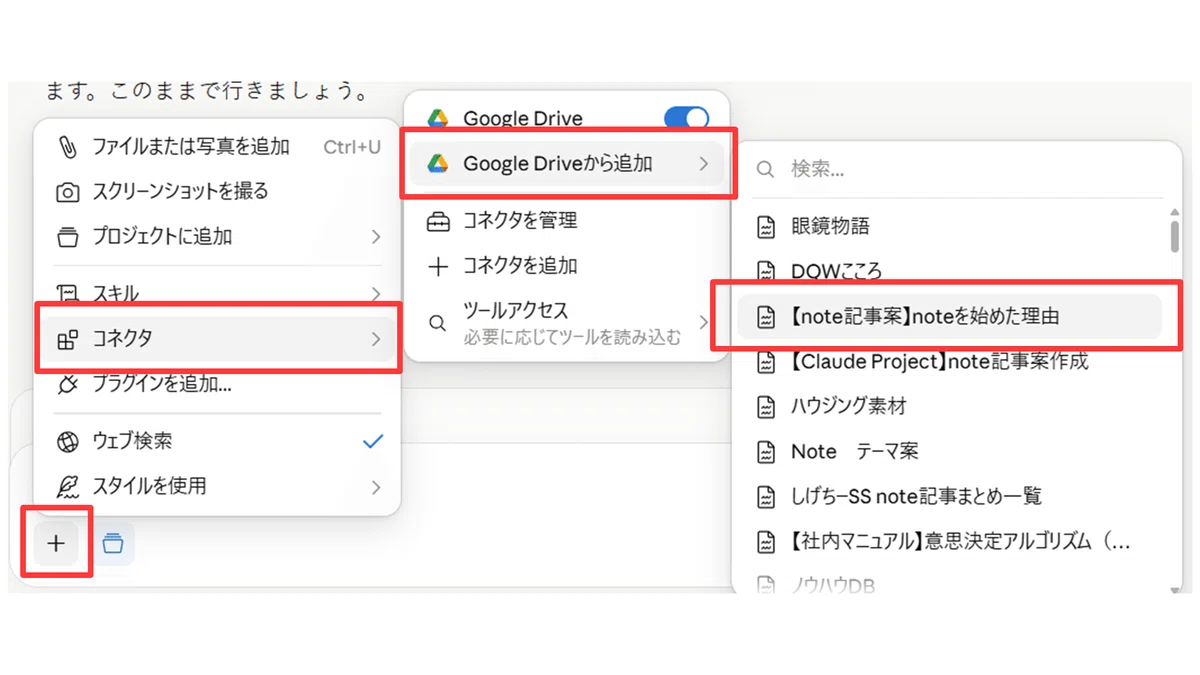Select file しげちーSS note記事まとめ一覧
This screenshot has height=675, width=1200.
tap(950, 497)
